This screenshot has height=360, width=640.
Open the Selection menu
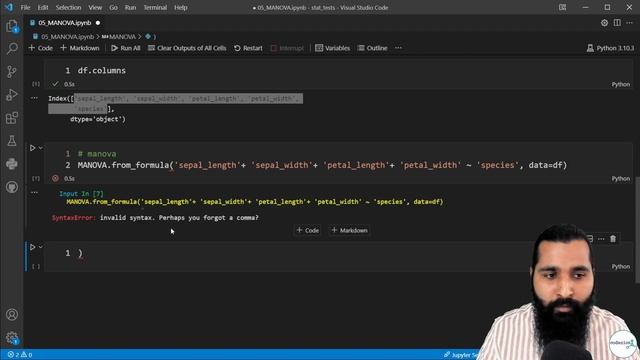(x=68, y=7)
